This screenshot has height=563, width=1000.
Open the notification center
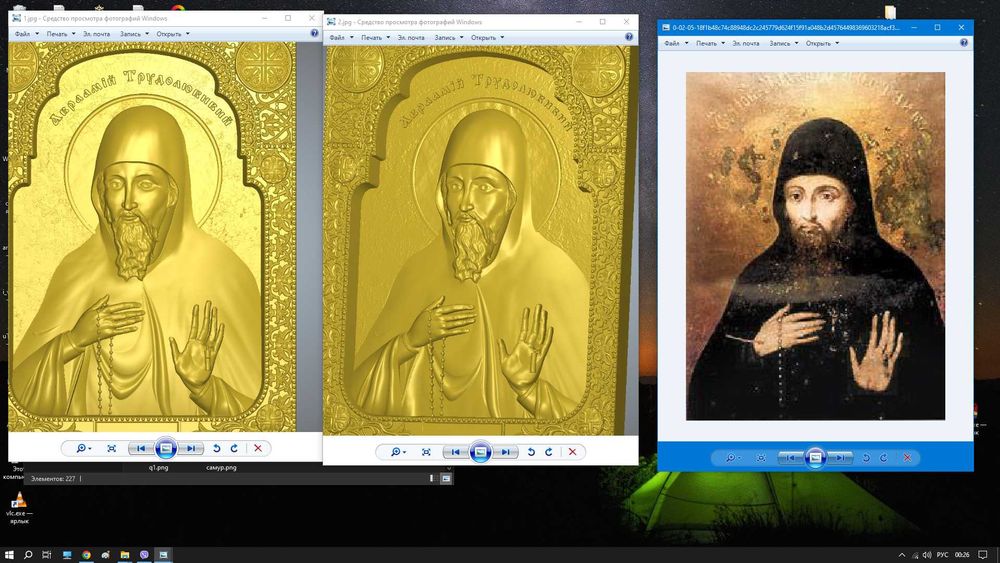click(x=983, y=555)
